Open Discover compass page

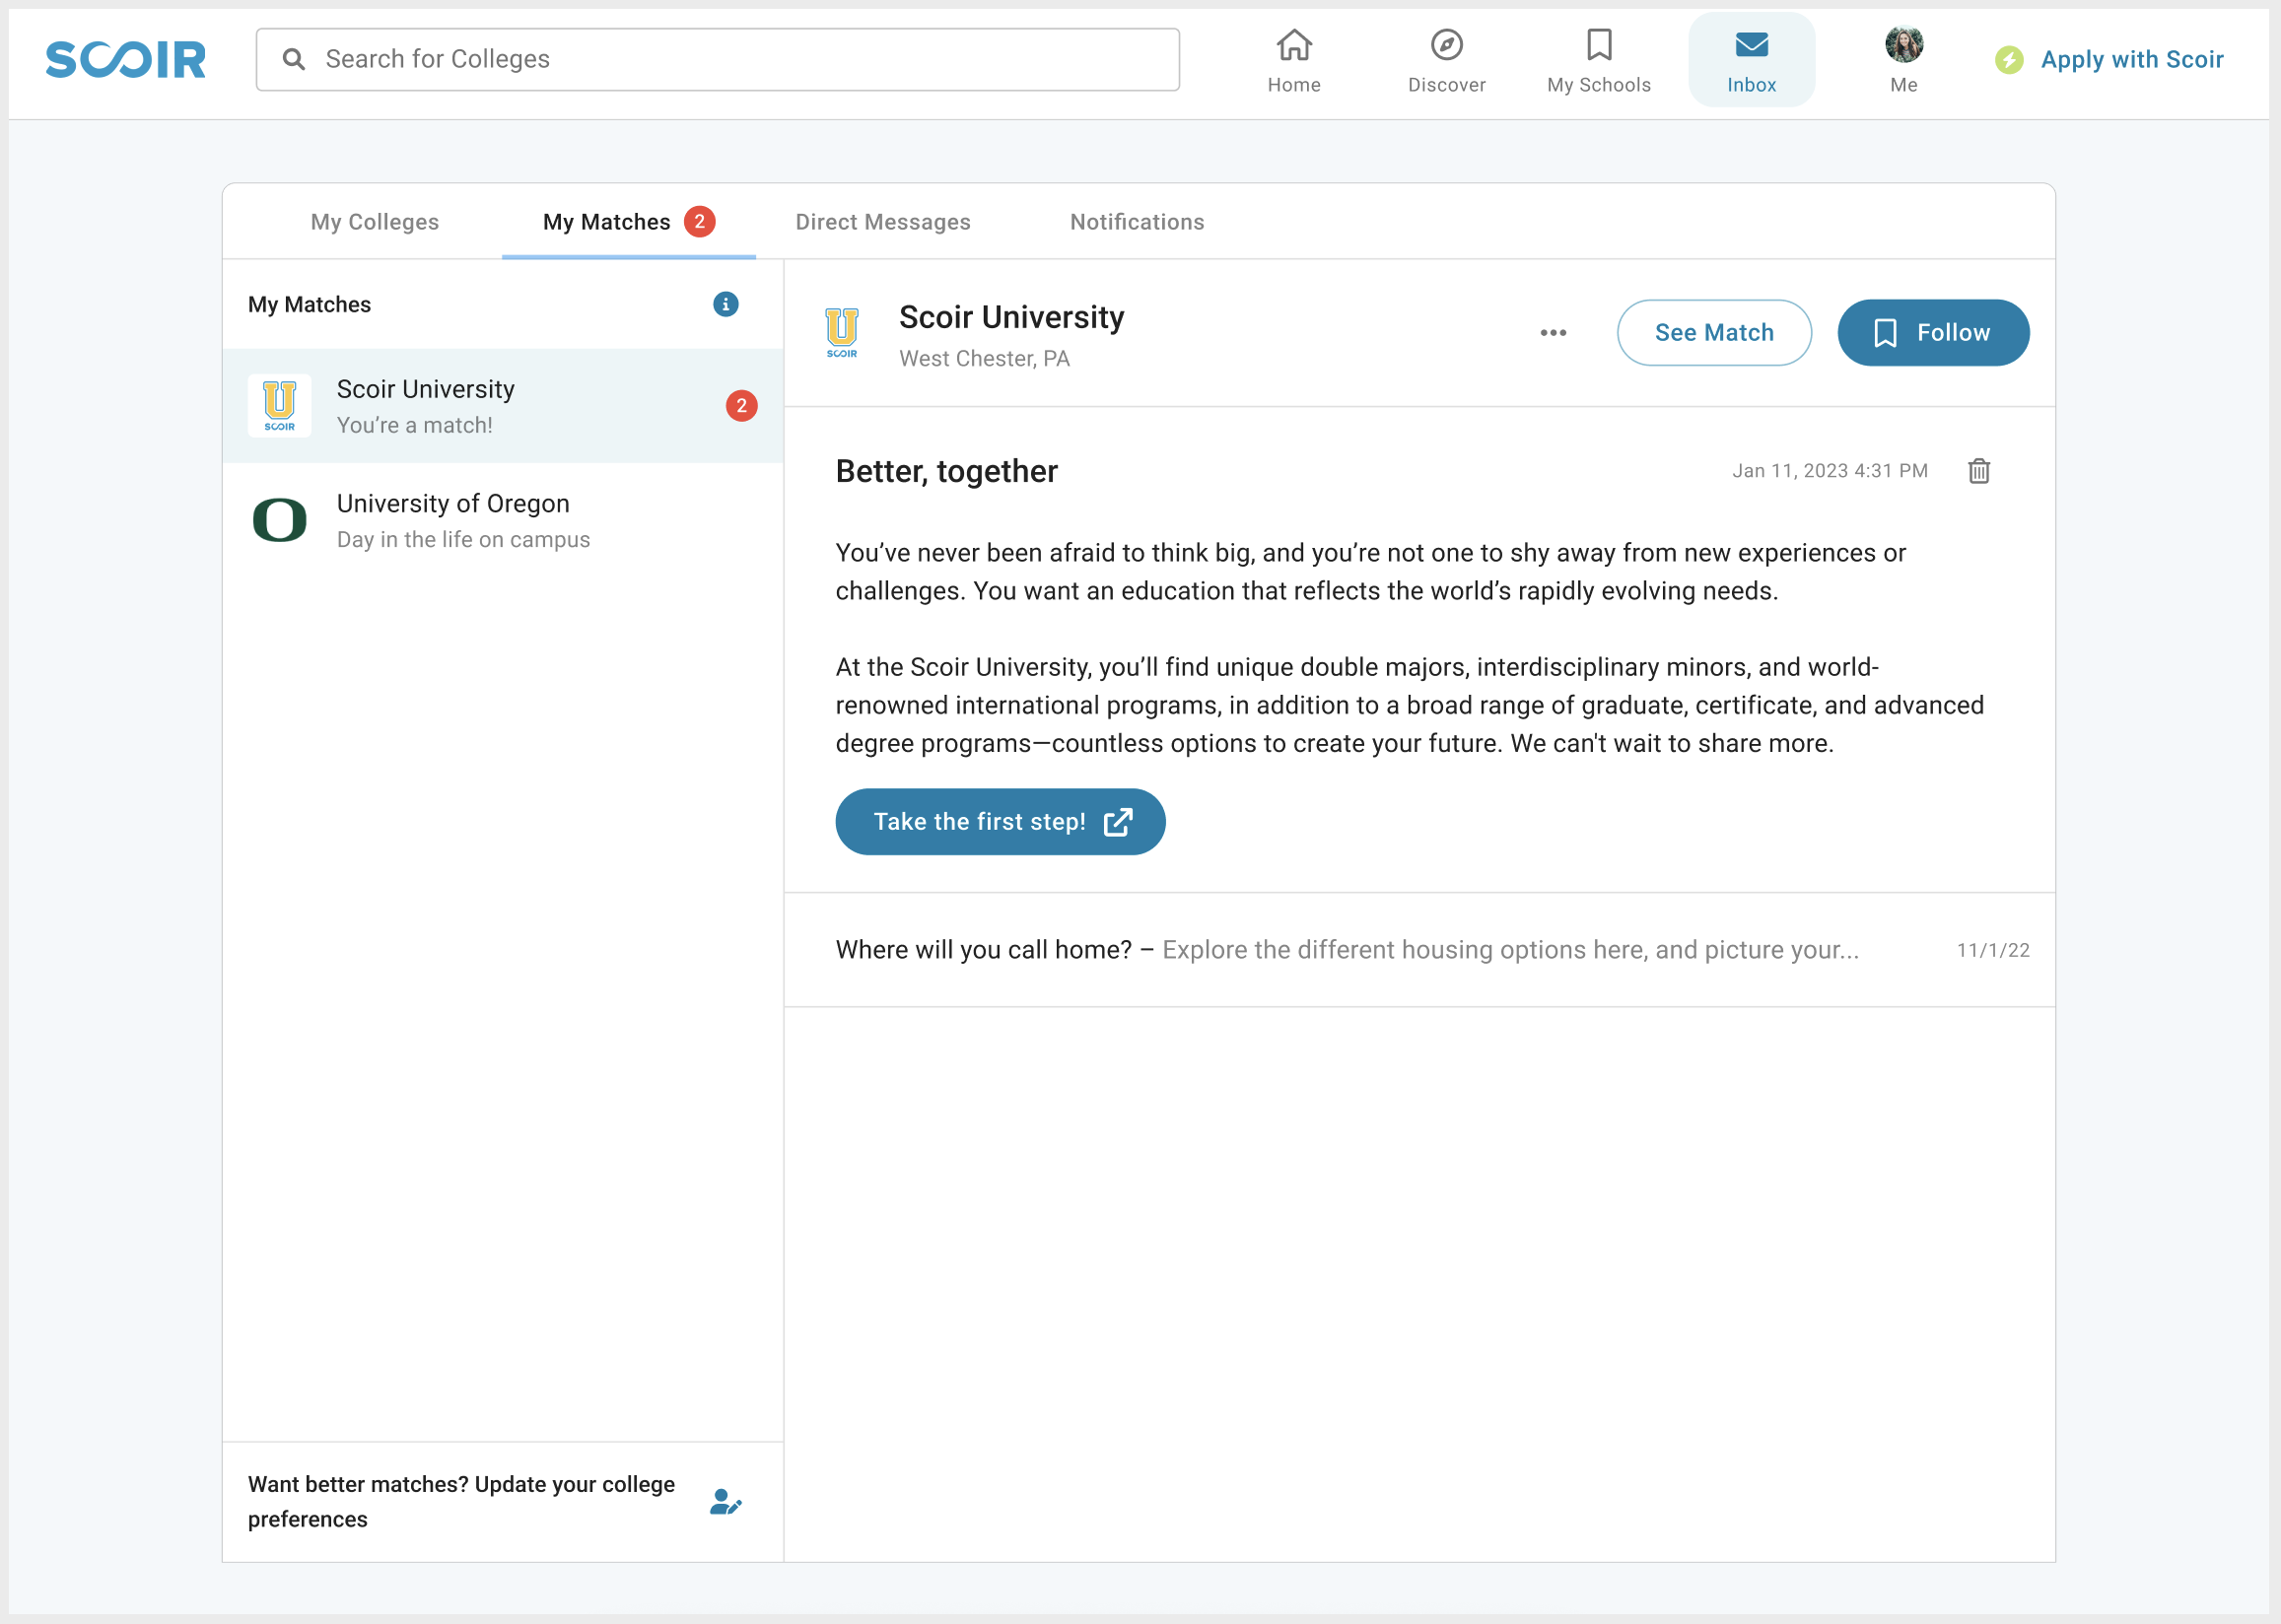point(1446,60)
